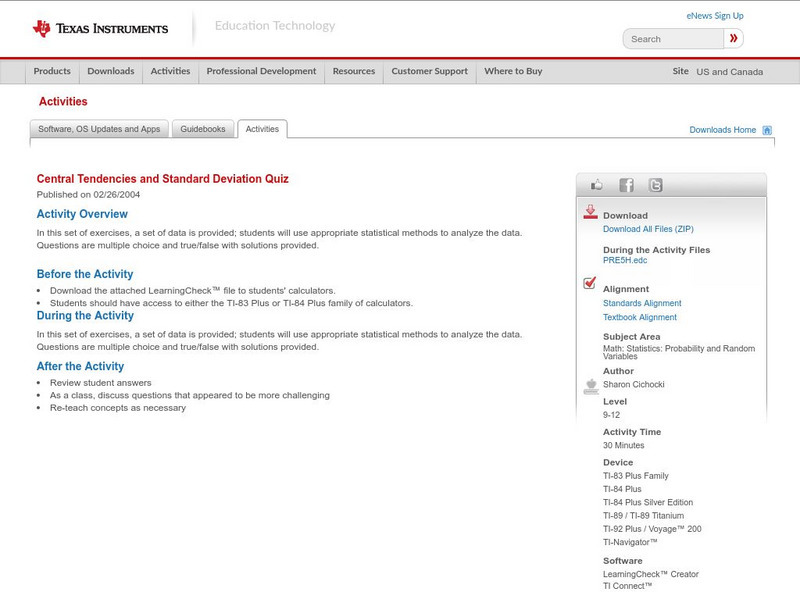Click the thumbs-up like icon

(x=596, y=185)
